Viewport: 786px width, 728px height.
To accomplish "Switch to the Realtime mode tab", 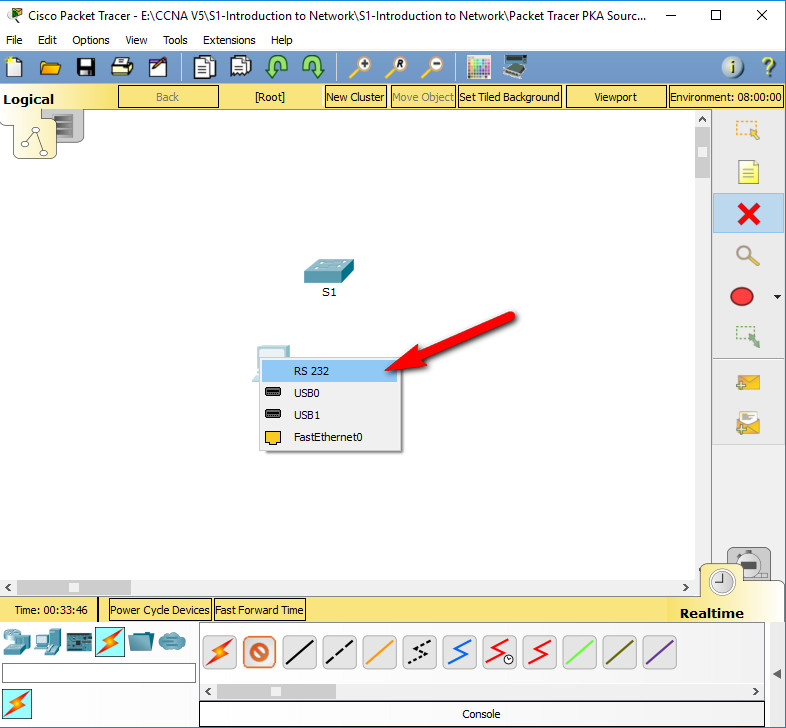I will (714, 613).
